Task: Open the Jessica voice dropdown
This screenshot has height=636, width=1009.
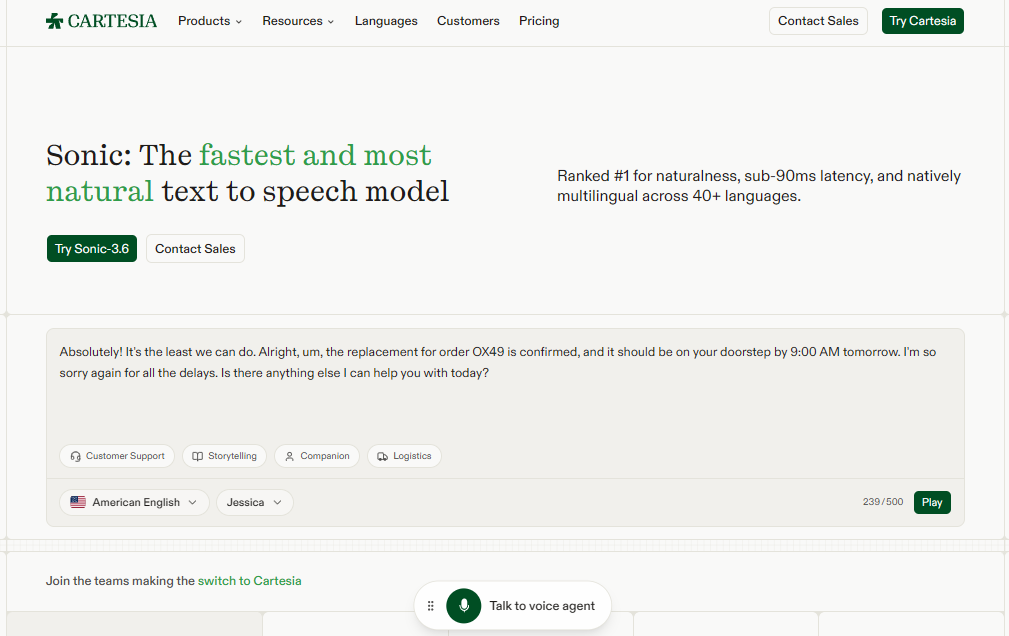Action: 255,502
